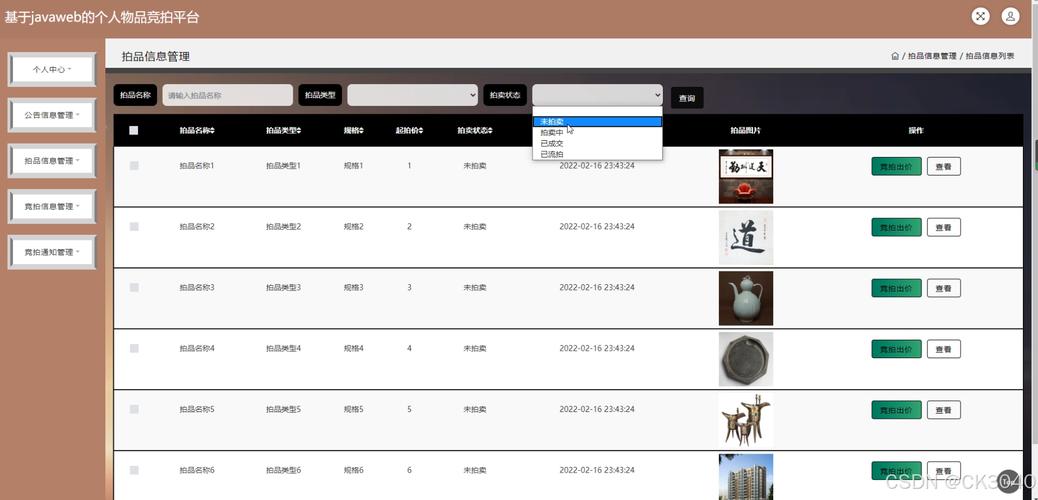Click 查看 for 拍品名称1
Image resolution: width=1038 pixels, height=500 pixels.
pyautogui.click(x=943, y=167)
